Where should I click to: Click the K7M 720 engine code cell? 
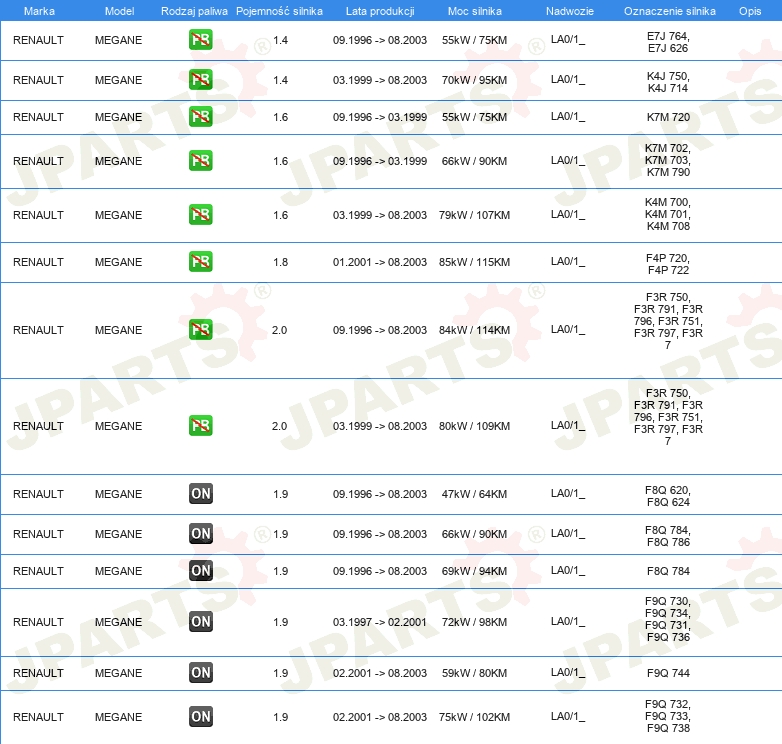coord(668,117)
